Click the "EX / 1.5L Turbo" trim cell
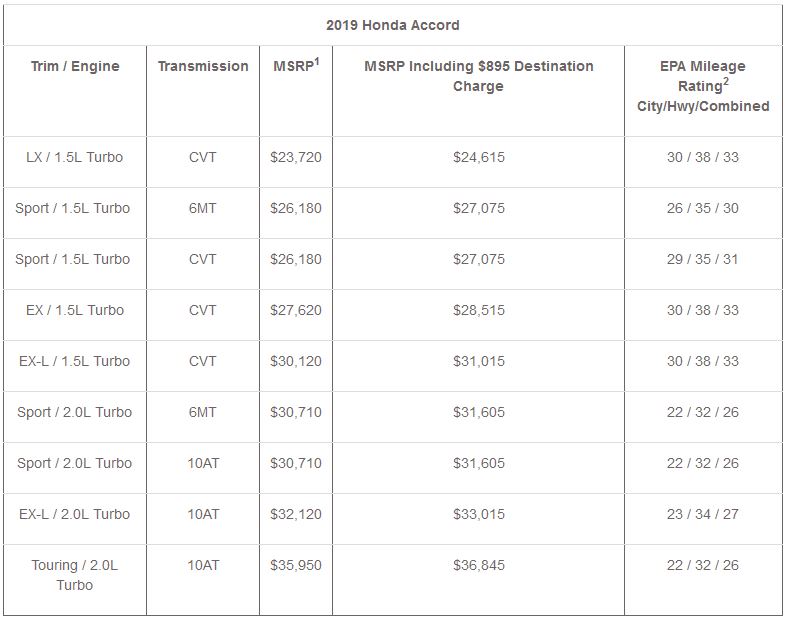 [75, 310]
